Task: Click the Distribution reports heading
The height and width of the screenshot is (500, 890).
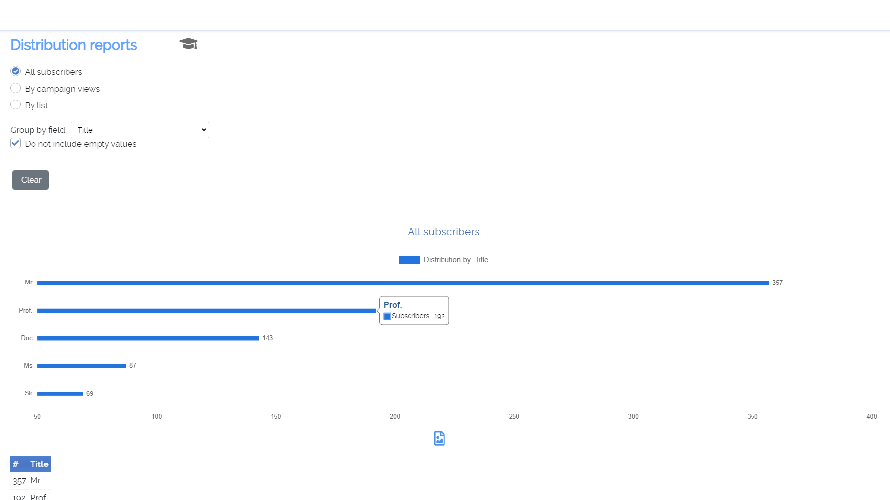Action: [73, 45]
